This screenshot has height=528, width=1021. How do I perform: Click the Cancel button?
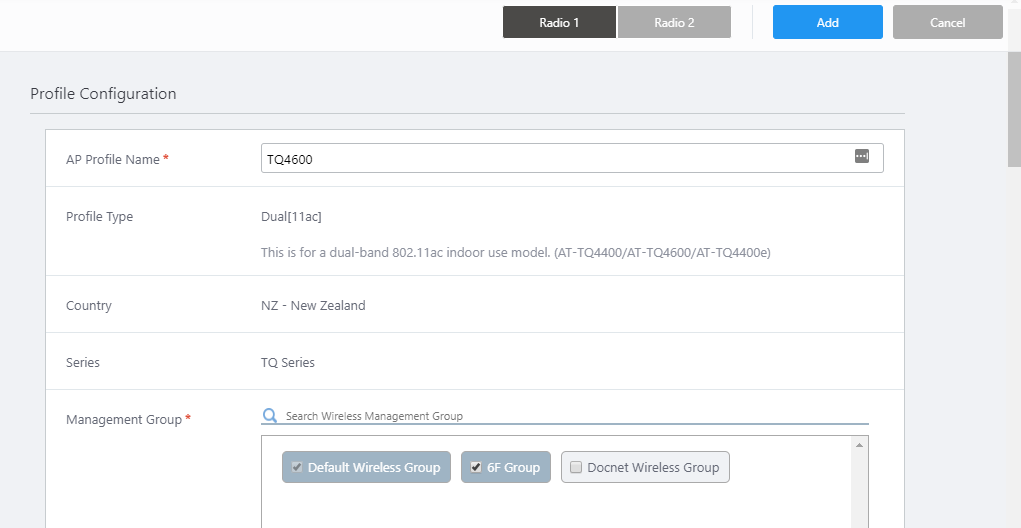click(x=947, y=22)
